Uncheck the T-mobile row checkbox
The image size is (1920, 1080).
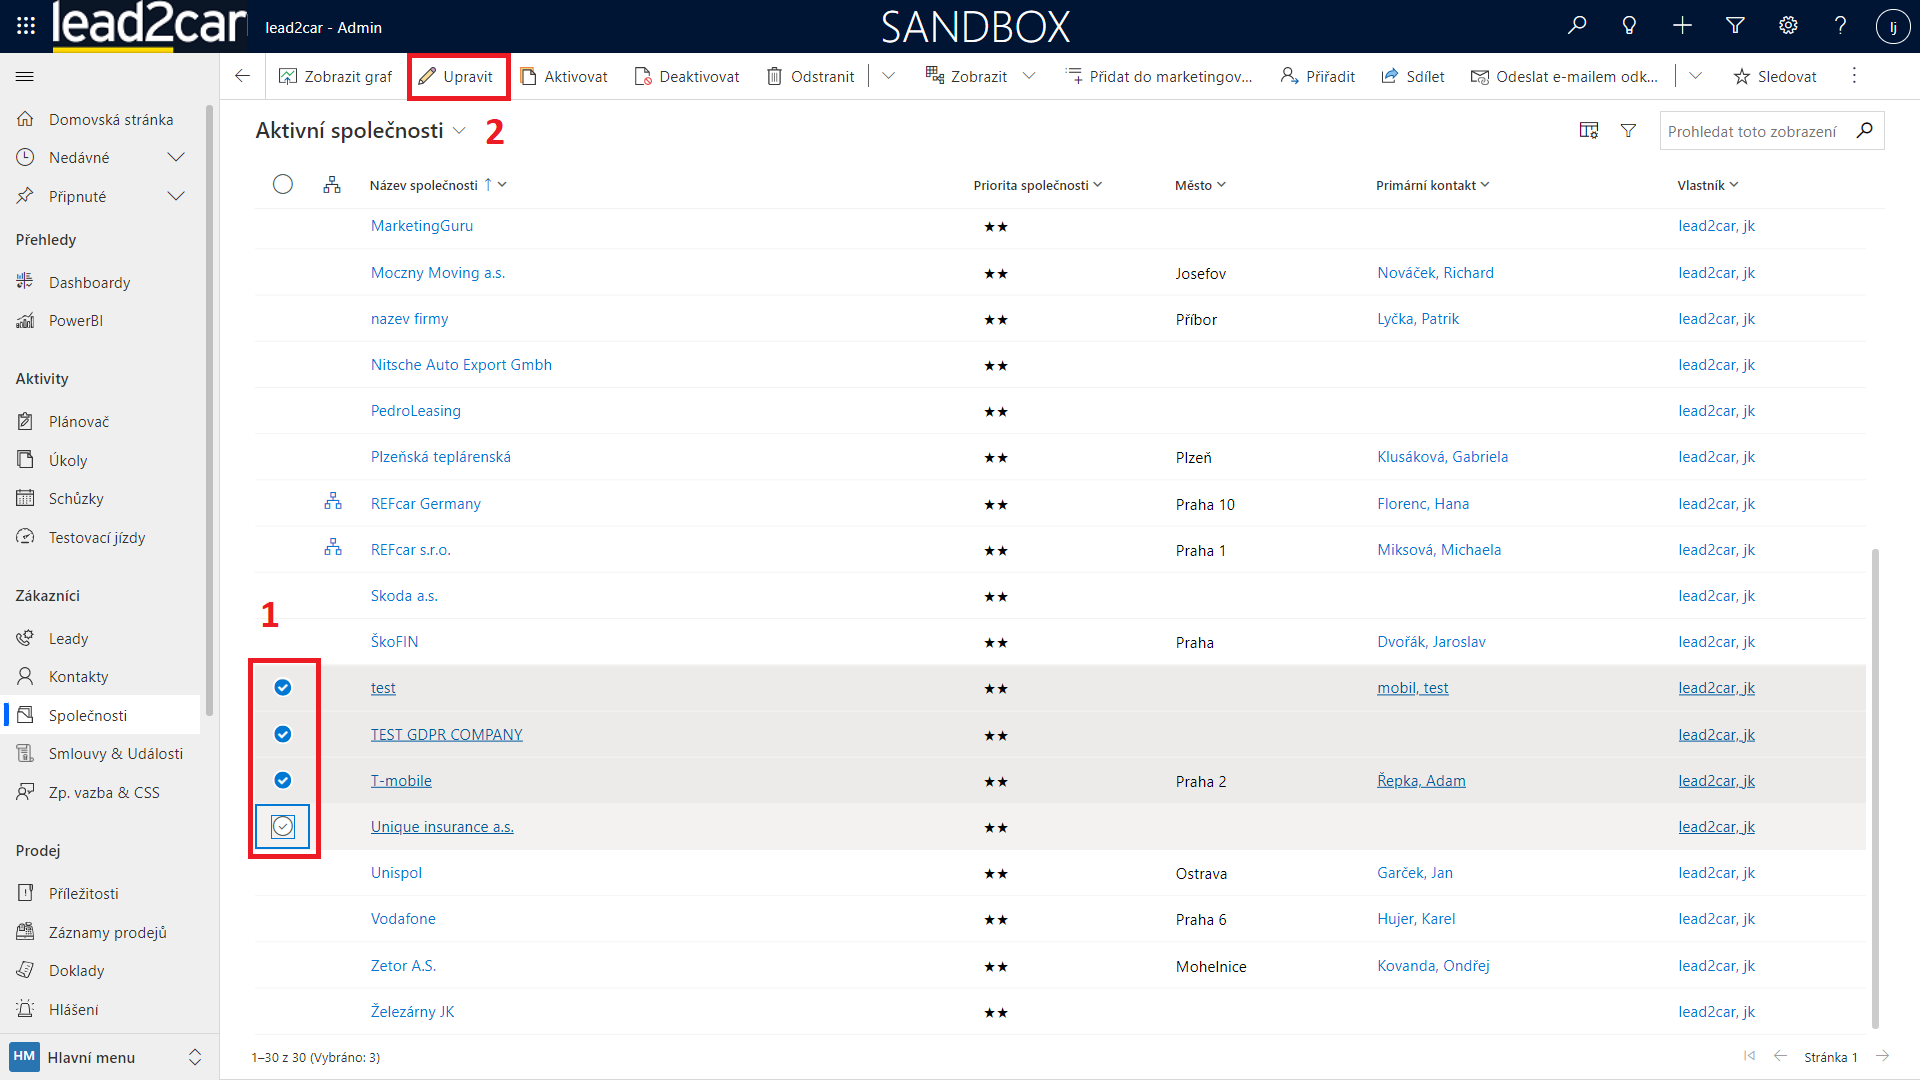tap(283, 781)
